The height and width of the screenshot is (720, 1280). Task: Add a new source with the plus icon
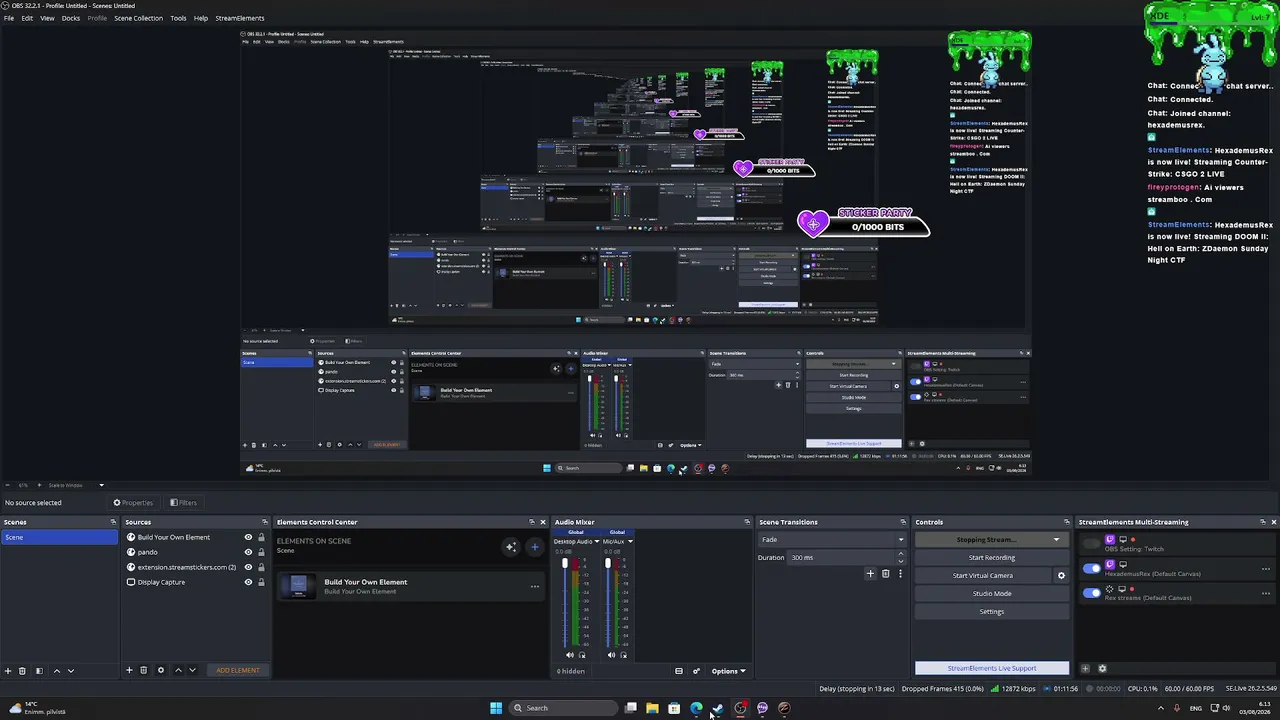(x=129, y=670)
